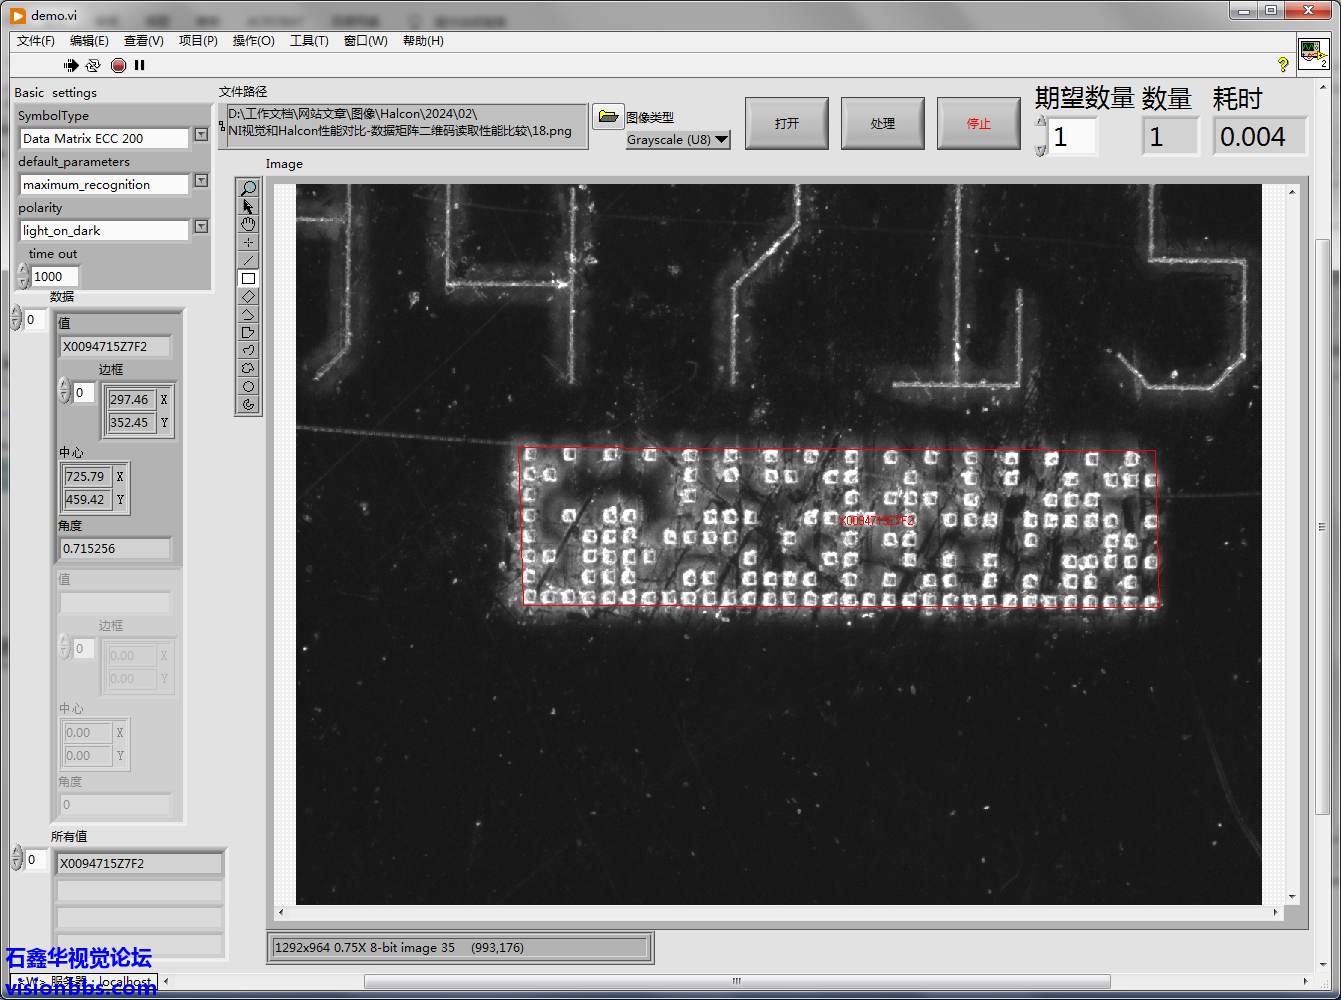Image resolution: width=1341 pixels, height=1000 pixels.
Task: Click the VI icon pane top right
Action: (1313, 53)
